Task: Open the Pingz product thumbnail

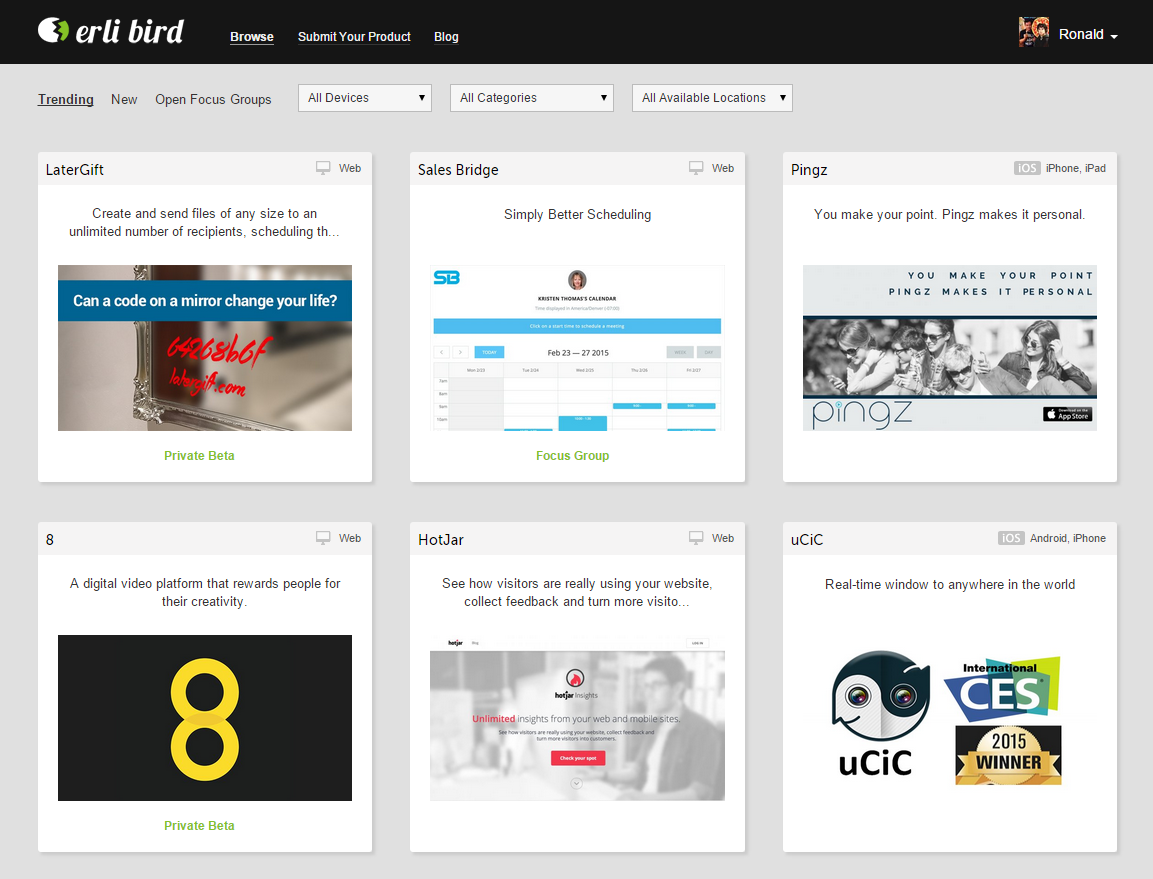Action: point(948,347)
